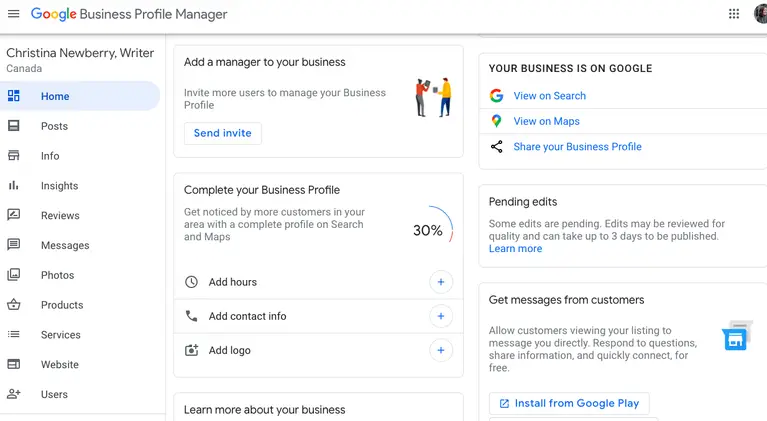Select Messages from the left navigation

65,246
